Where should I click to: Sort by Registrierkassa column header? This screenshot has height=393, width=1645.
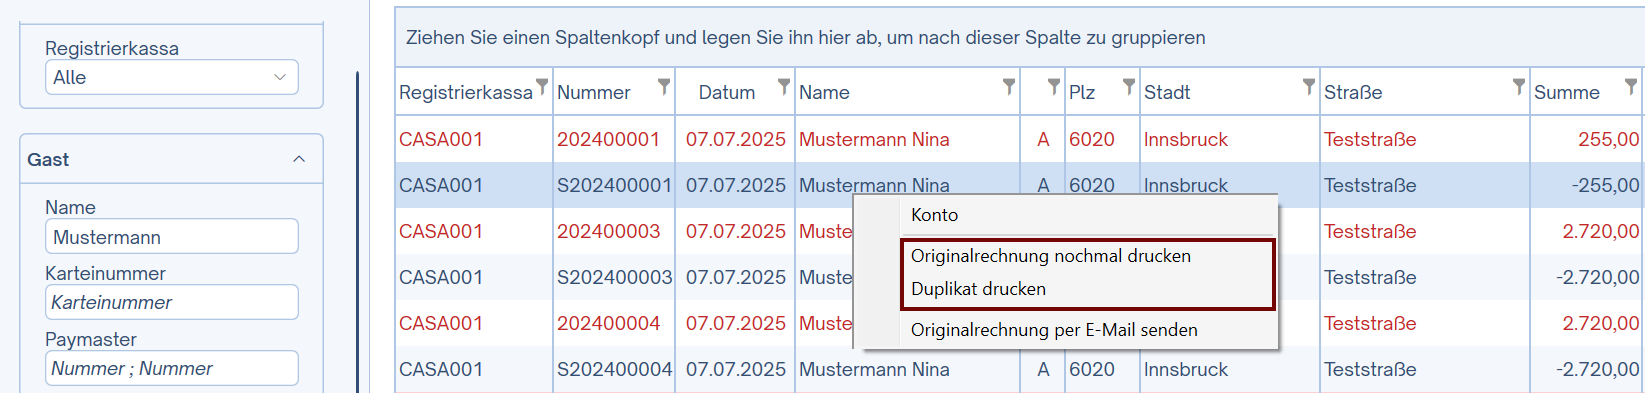(465, 92)
